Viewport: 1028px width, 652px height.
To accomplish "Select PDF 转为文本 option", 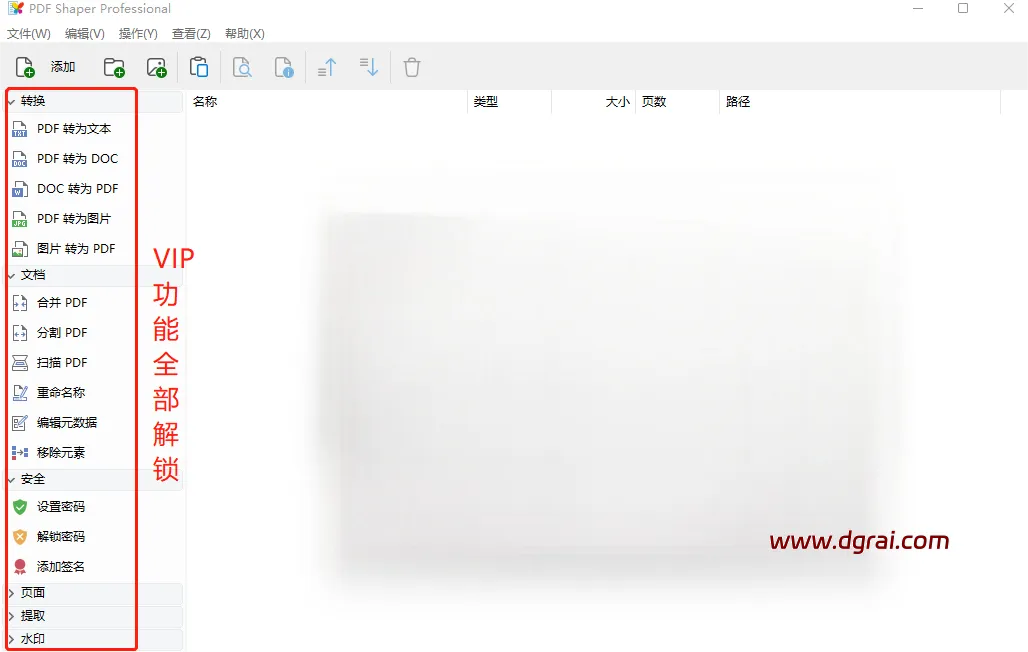I will click(74, 129).
